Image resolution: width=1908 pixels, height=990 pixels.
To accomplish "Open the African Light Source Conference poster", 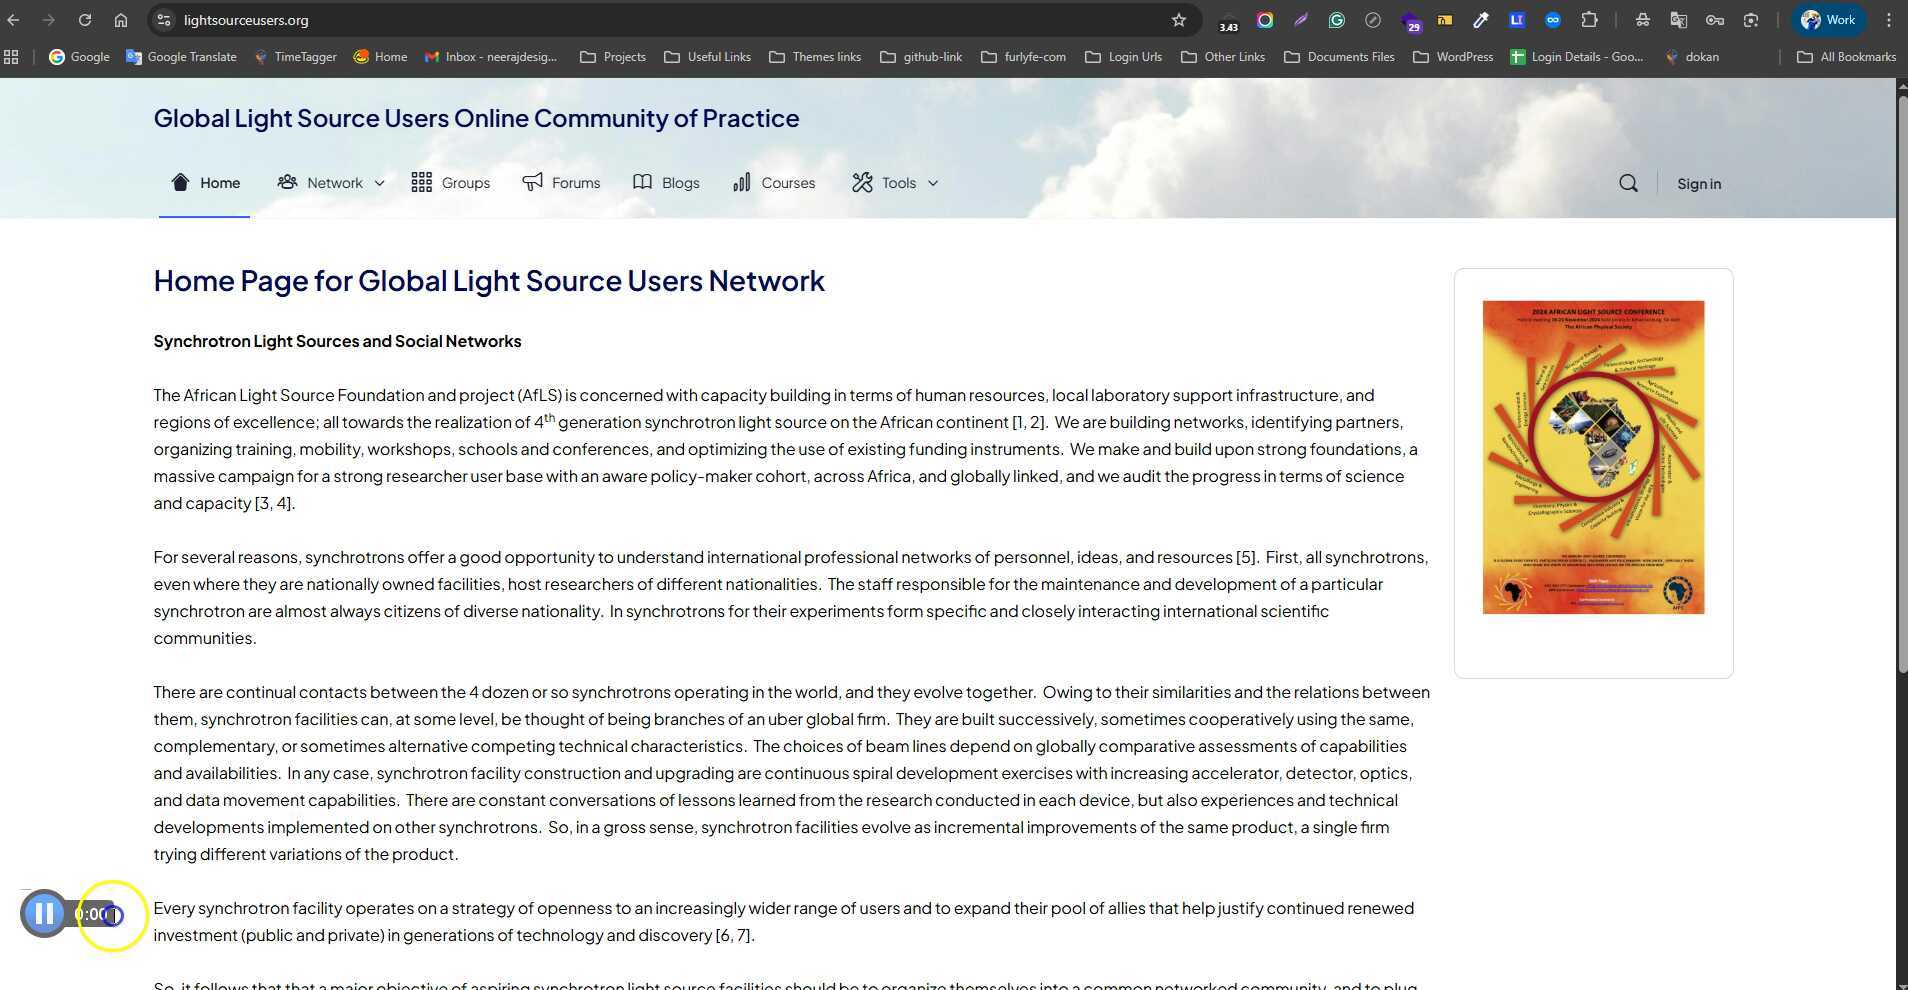I will click(1593, 457).
